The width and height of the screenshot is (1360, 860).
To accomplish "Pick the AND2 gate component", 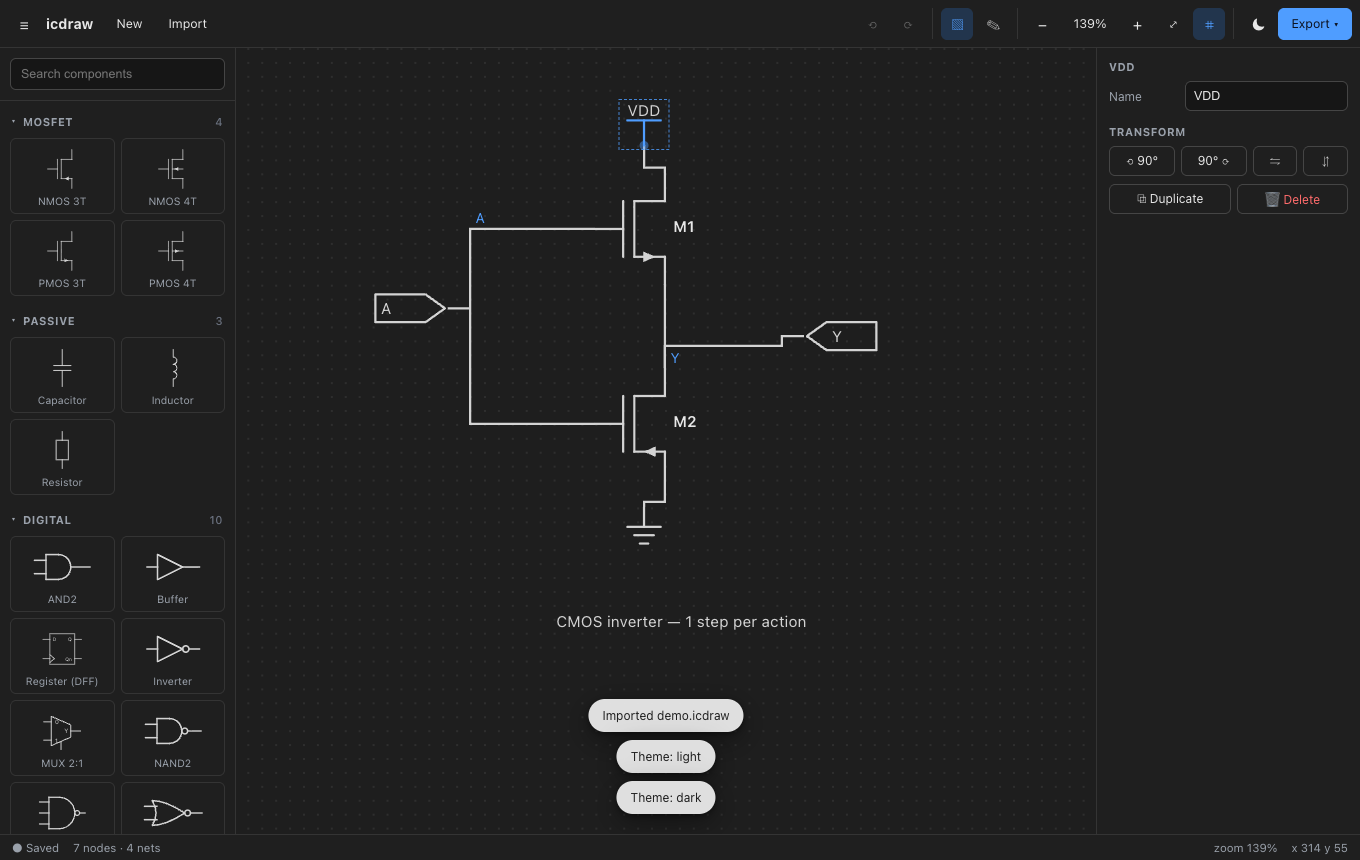I will [62, 574].
